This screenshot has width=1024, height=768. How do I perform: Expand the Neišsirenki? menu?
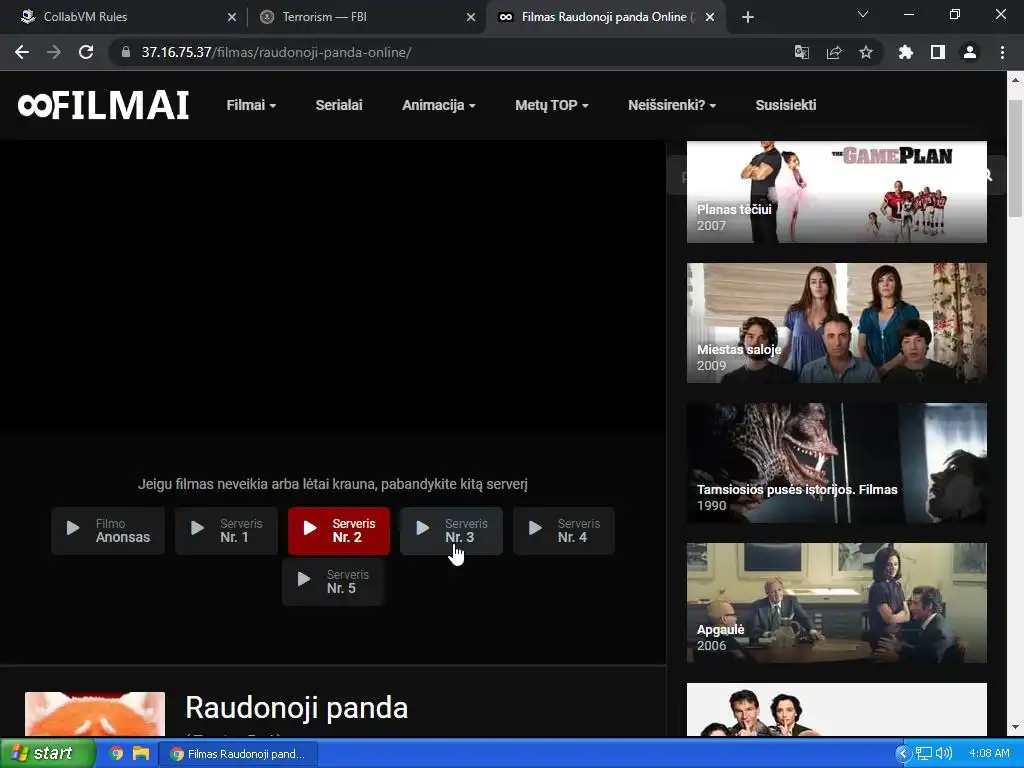(x=672, y=105)
